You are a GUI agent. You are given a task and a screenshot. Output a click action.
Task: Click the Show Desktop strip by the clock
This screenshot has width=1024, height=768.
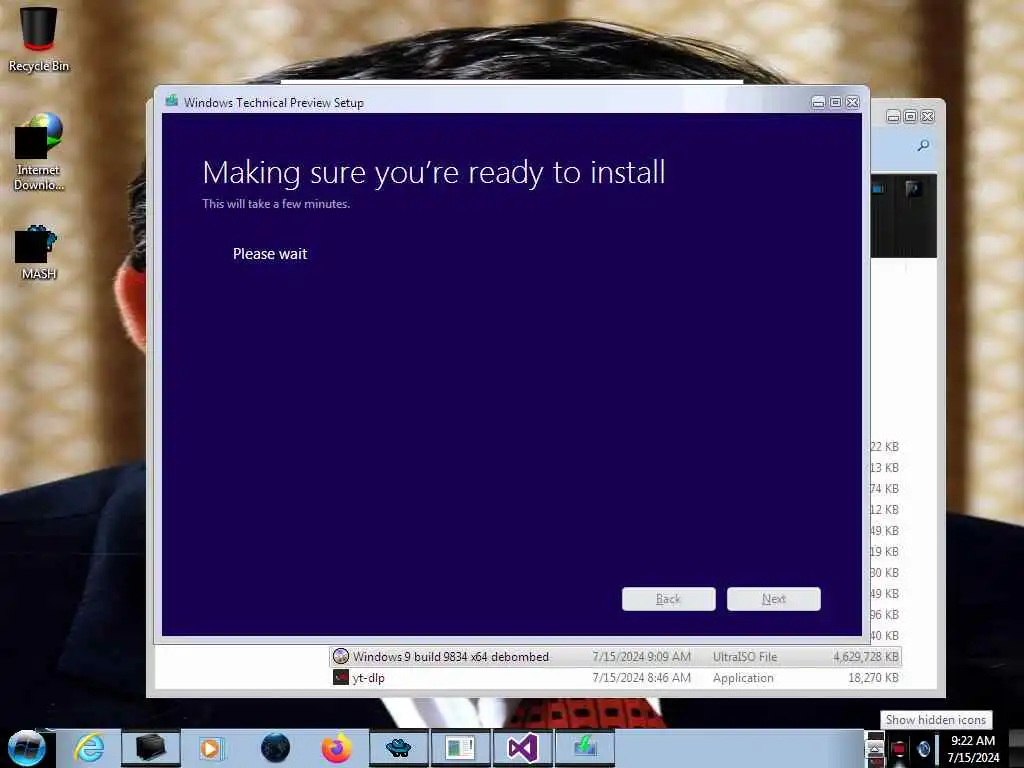(1016, 748)
